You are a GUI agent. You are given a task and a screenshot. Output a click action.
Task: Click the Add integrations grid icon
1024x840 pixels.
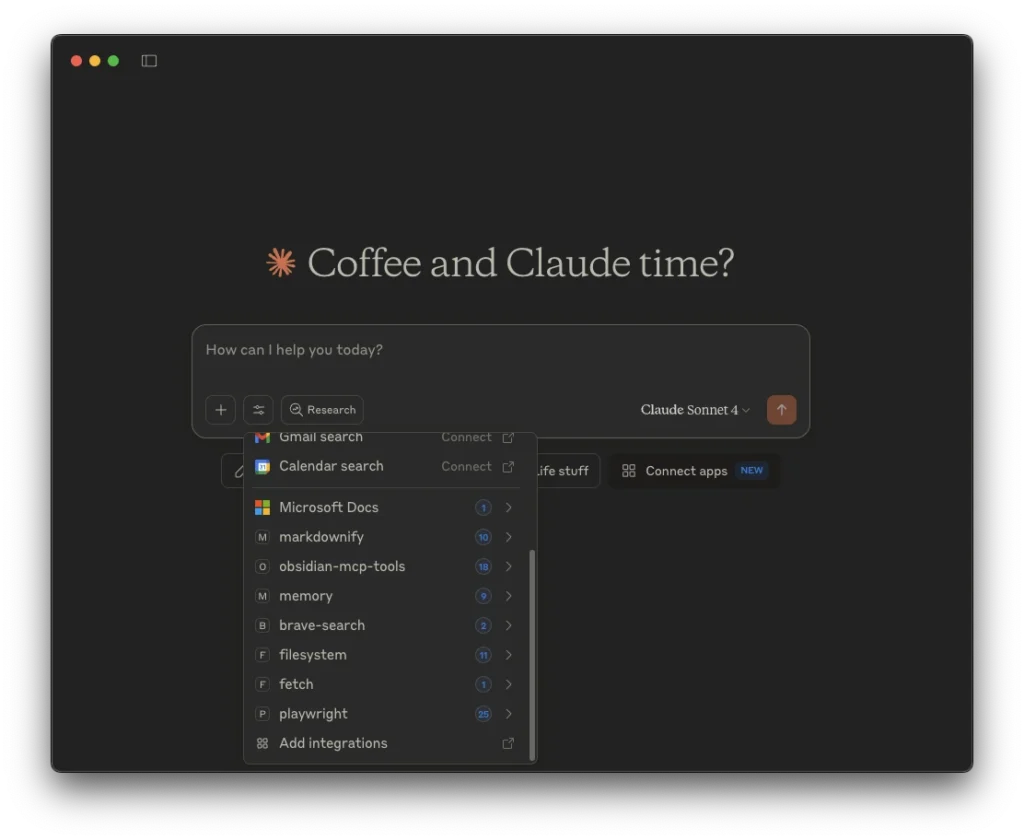pyautogui.click(x=263, y=743)
